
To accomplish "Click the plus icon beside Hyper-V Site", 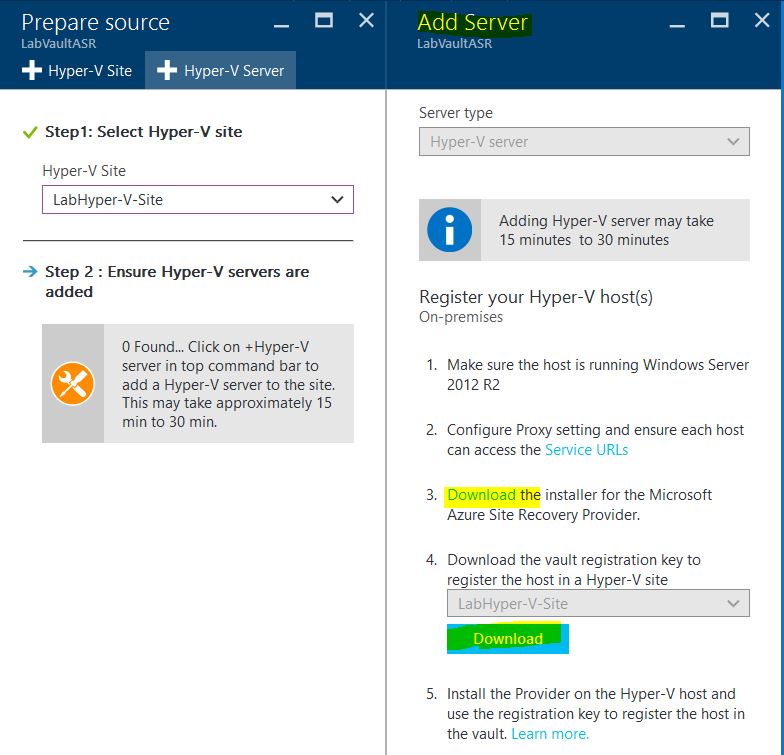I will tap(32, 71).
